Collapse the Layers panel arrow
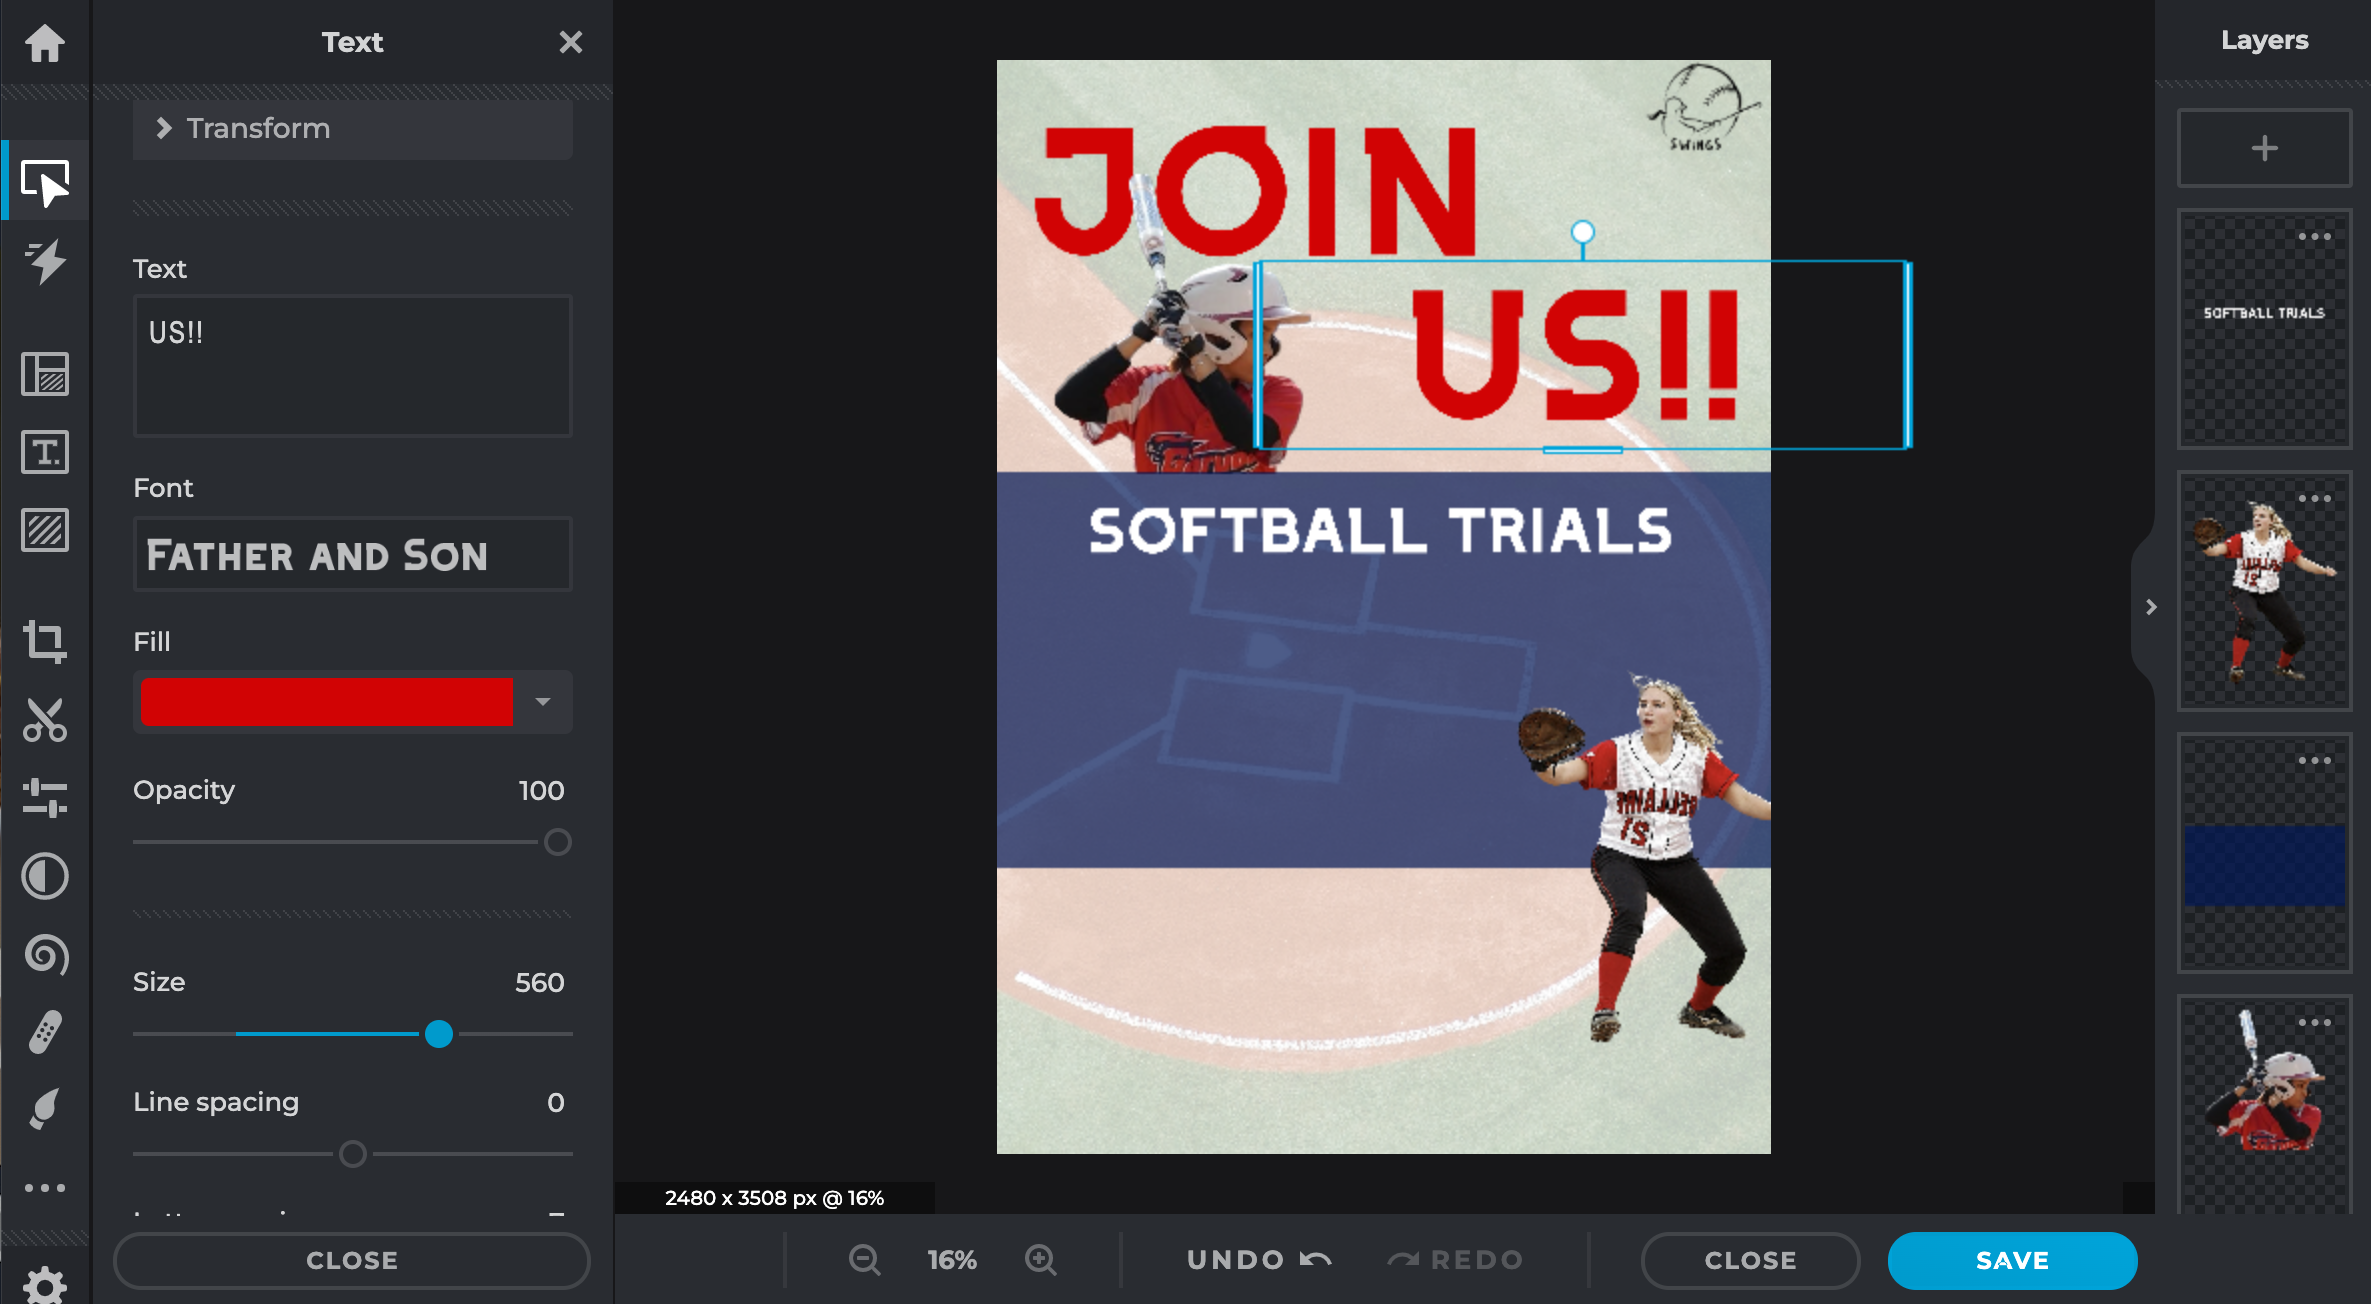2371x1304 pixels. pyautogui.click(x=2151, y=607)
